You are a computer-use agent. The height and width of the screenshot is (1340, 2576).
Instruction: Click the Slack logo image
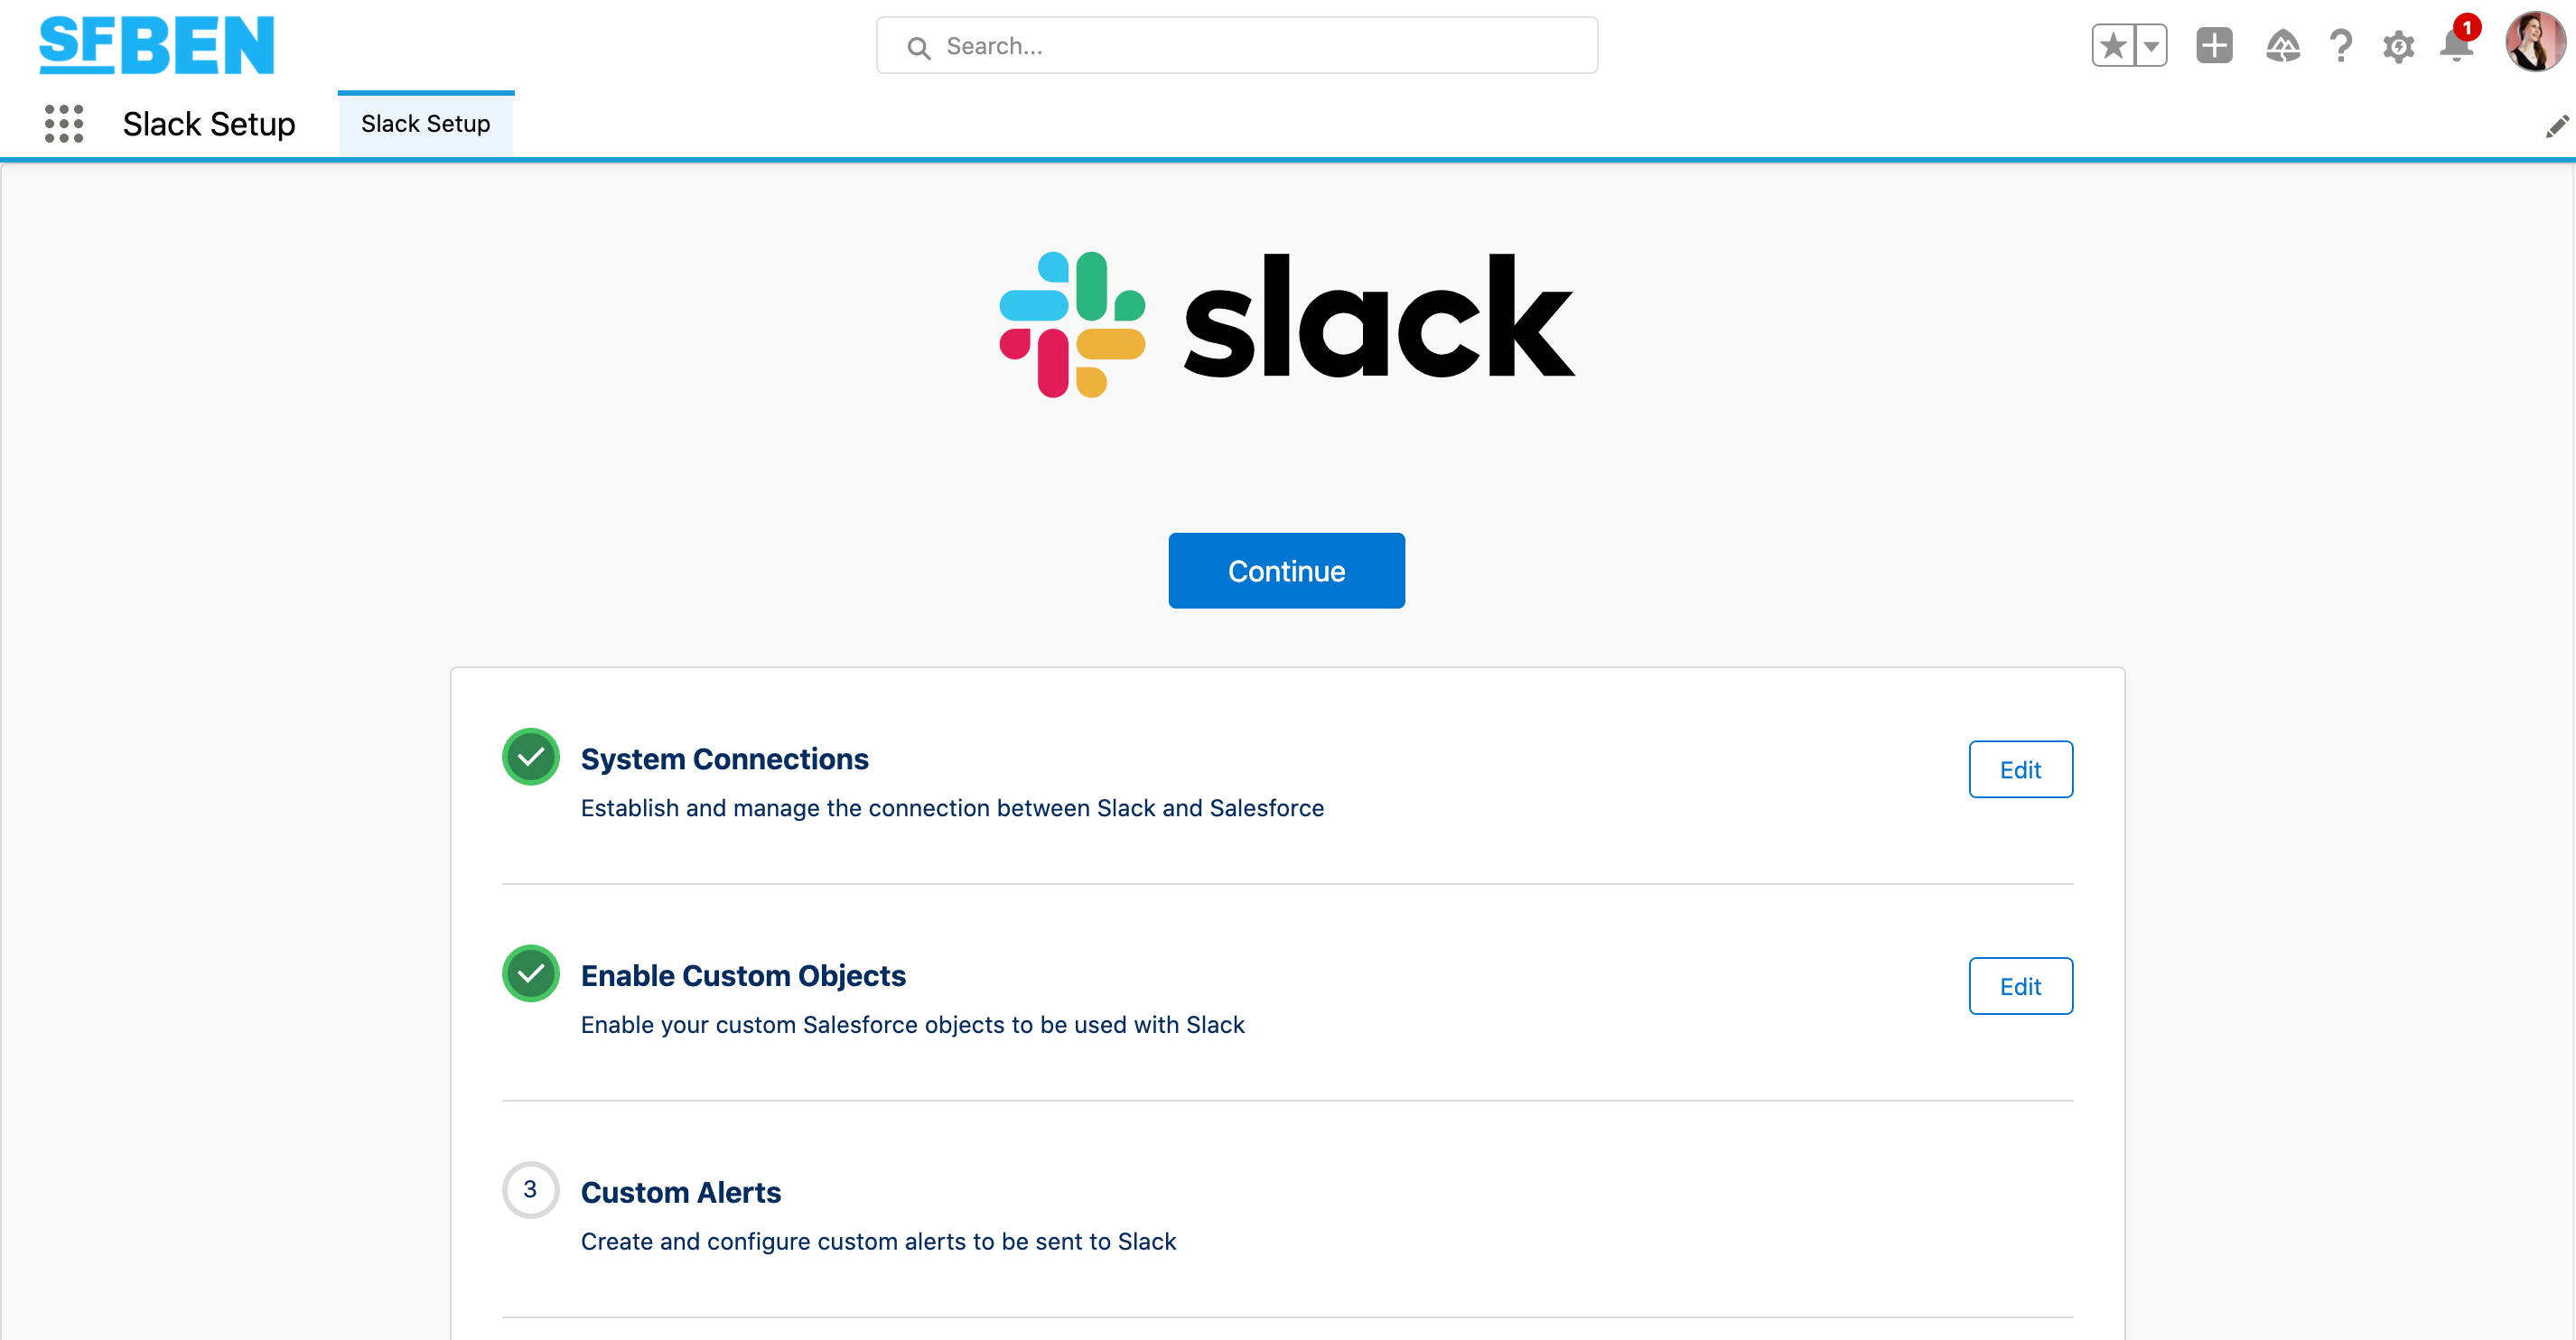click(x=1287, y=325)
